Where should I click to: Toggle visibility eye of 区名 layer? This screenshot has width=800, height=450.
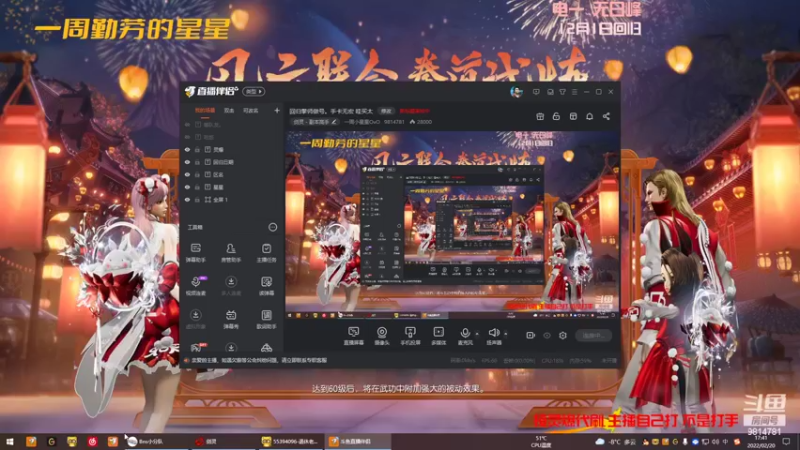[x=187, y=174]
